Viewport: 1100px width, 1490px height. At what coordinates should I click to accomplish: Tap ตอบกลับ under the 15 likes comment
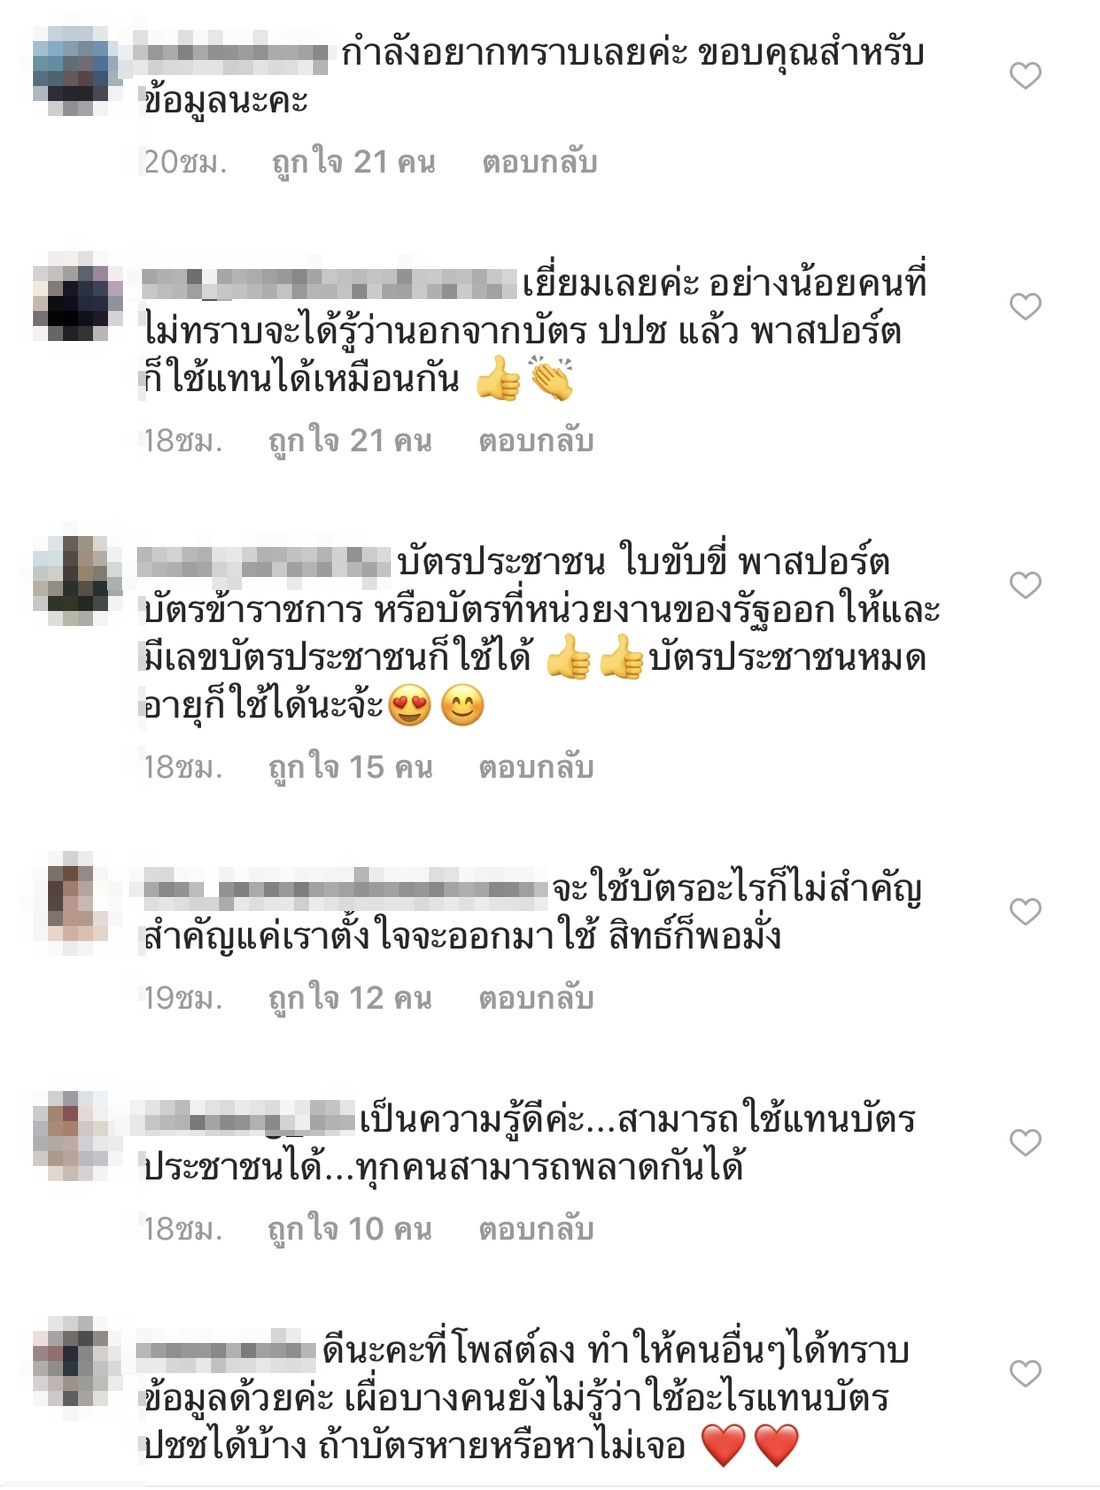[x=536, y=768]
